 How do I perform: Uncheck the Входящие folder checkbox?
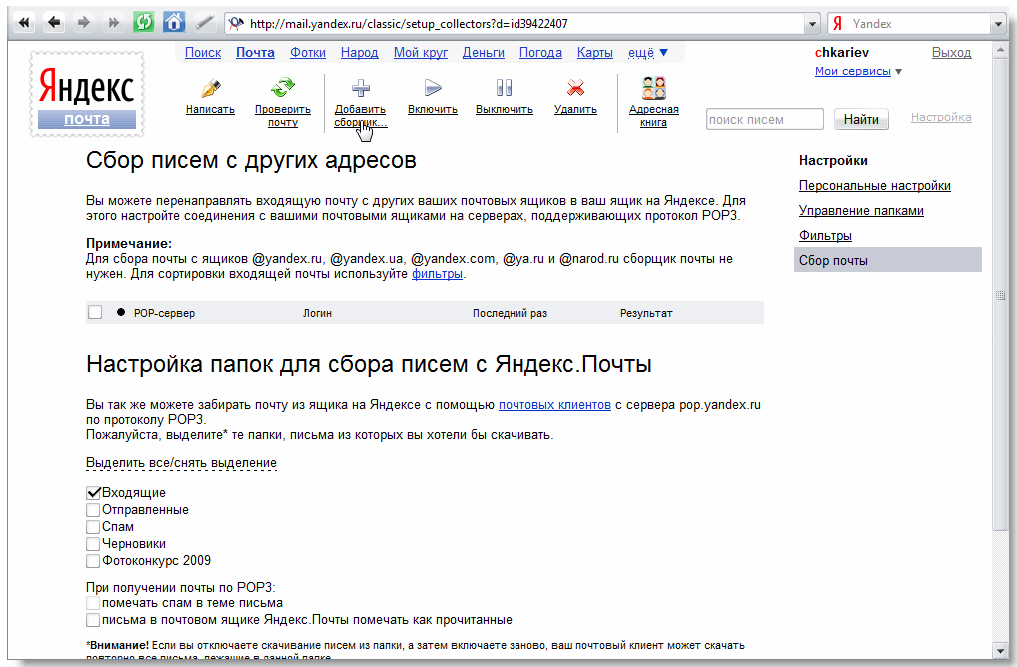[x=94, y=493]
